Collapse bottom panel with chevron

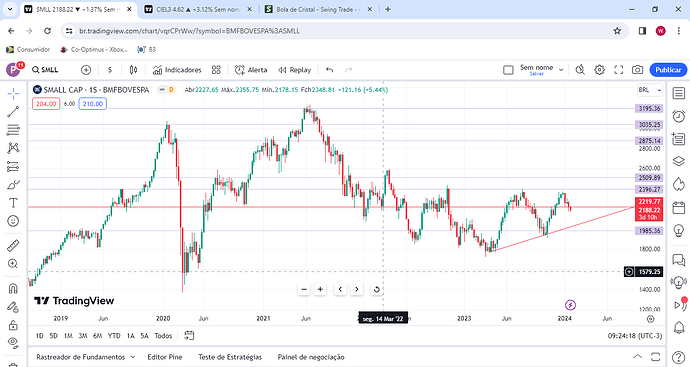(x=637, y=356)
